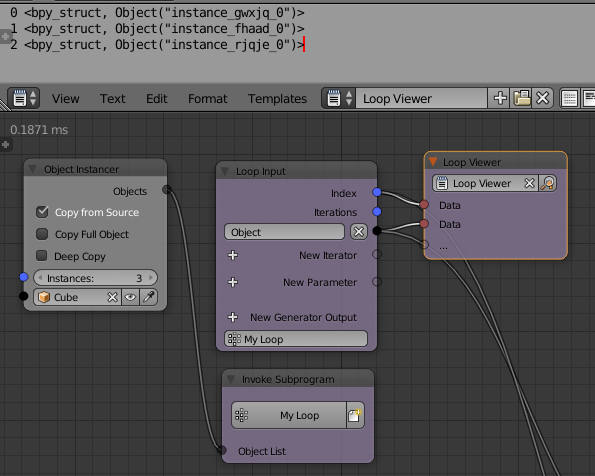Increase Instances with the right arrow
Screen dimensions: 595x476
pyautogui.click(x=151, y=277)
